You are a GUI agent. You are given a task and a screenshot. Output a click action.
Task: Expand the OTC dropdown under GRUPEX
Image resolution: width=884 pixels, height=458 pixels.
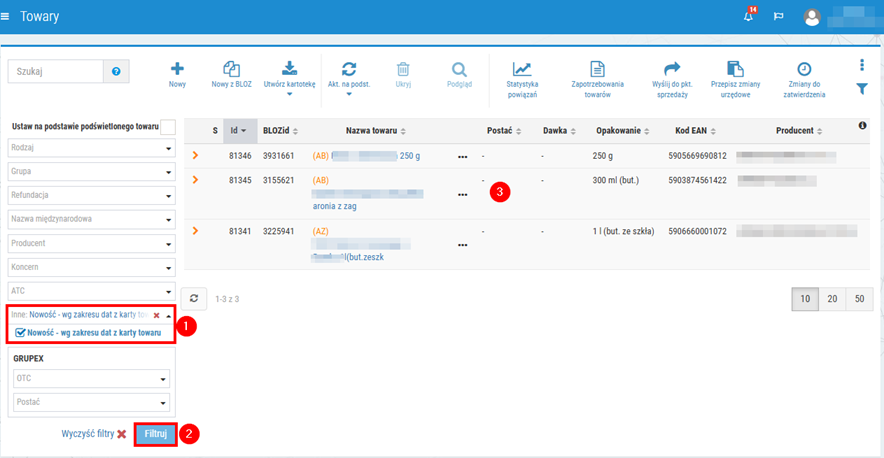91,379
